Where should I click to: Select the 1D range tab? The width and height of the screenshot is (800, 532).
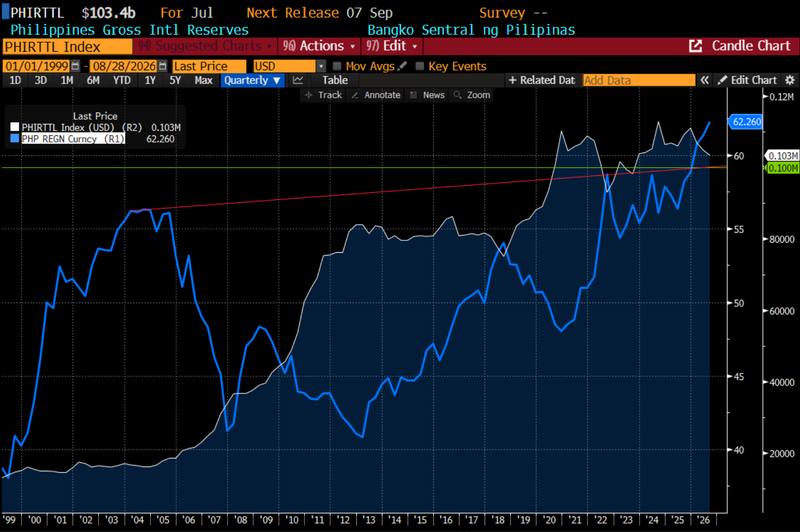(x=15, y=80)
